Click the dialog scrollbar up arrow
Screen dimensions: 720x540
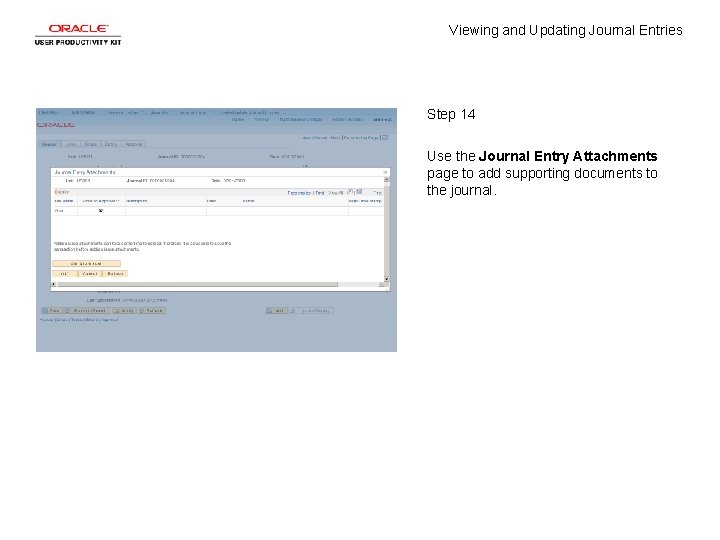387,179
